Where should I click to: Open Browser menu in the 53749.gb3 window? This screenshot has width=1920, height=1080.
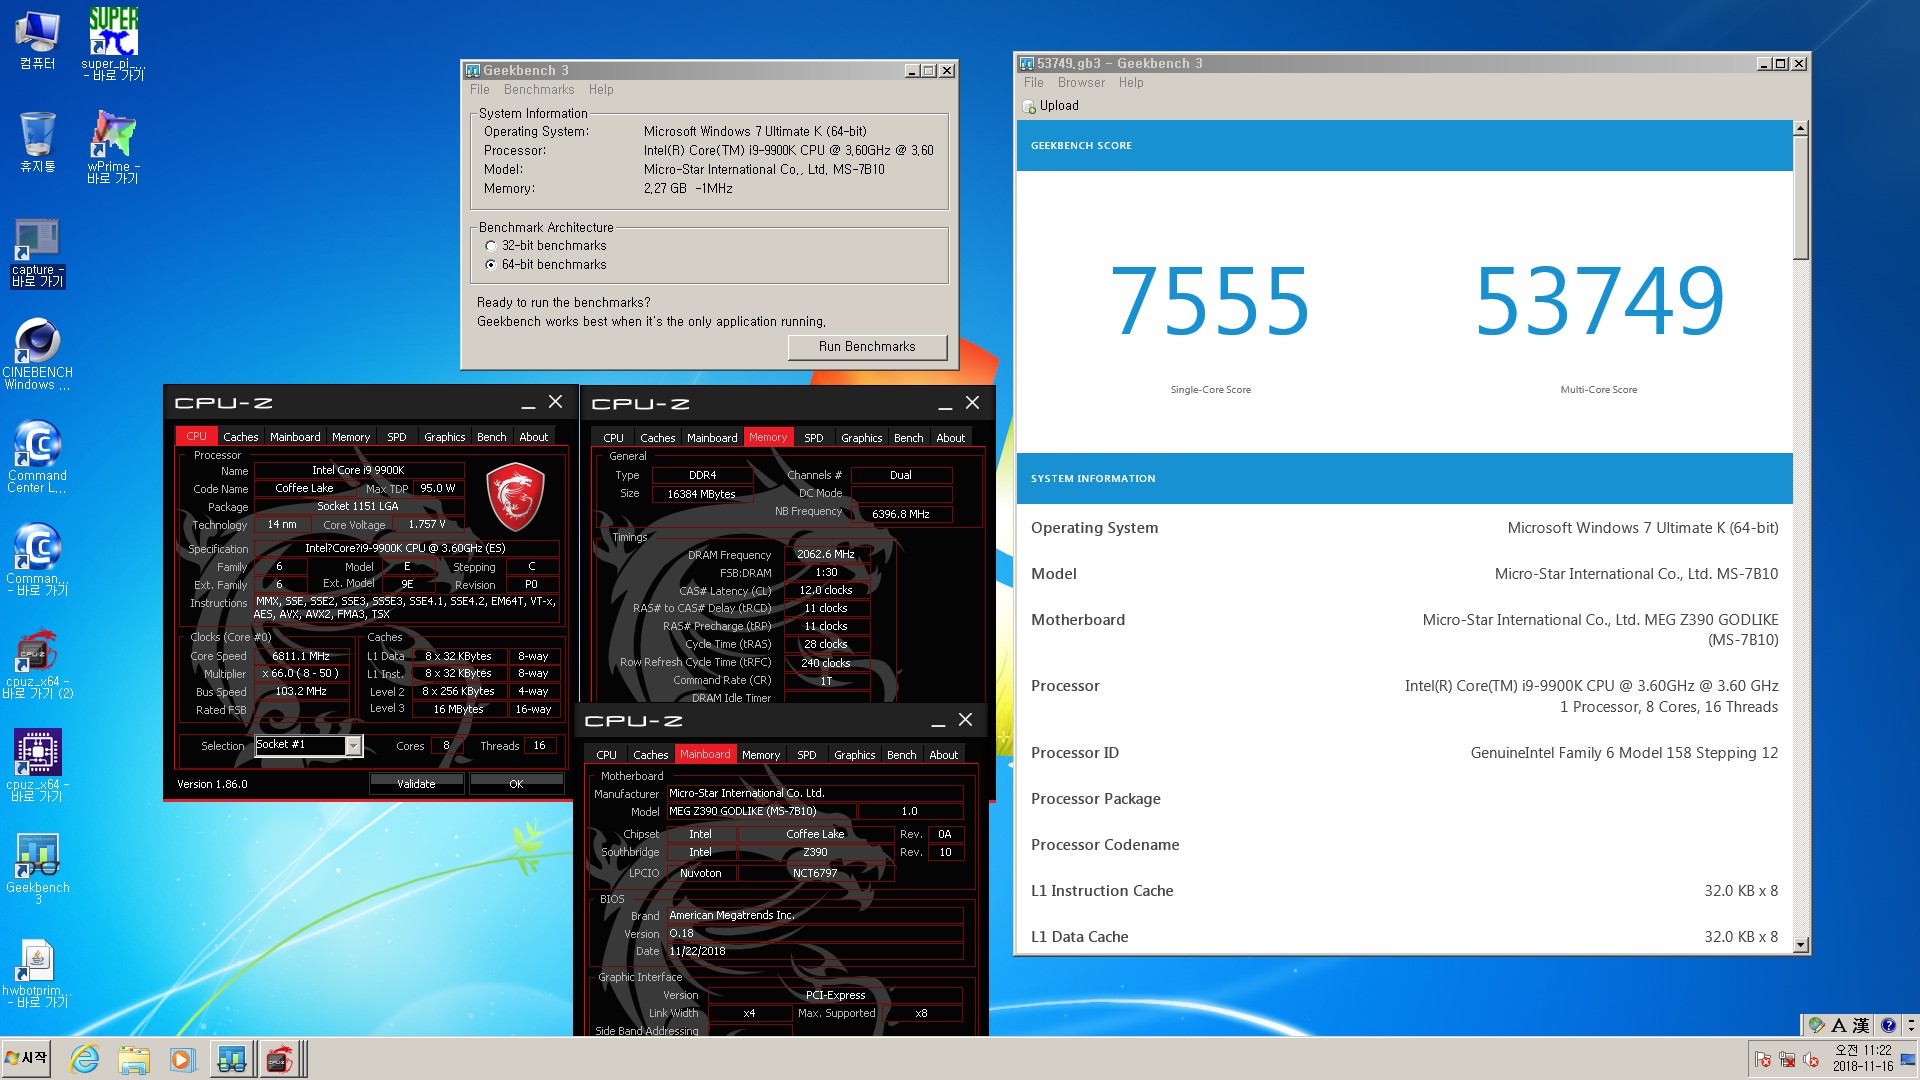point(1081,83)
